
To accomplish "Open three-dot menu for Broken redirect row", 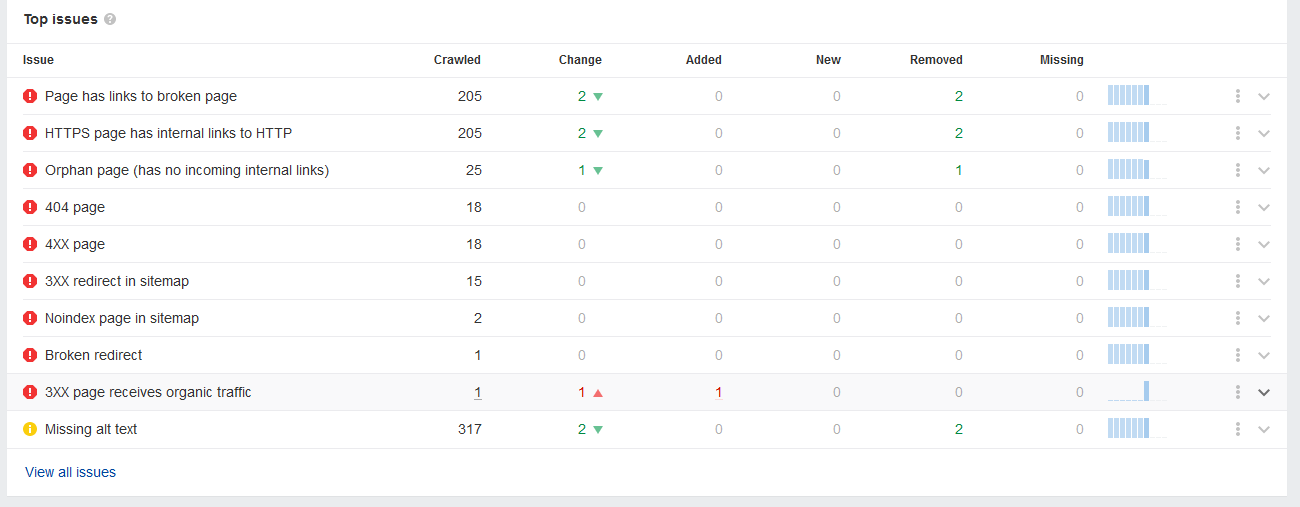I will point(1238,355).
